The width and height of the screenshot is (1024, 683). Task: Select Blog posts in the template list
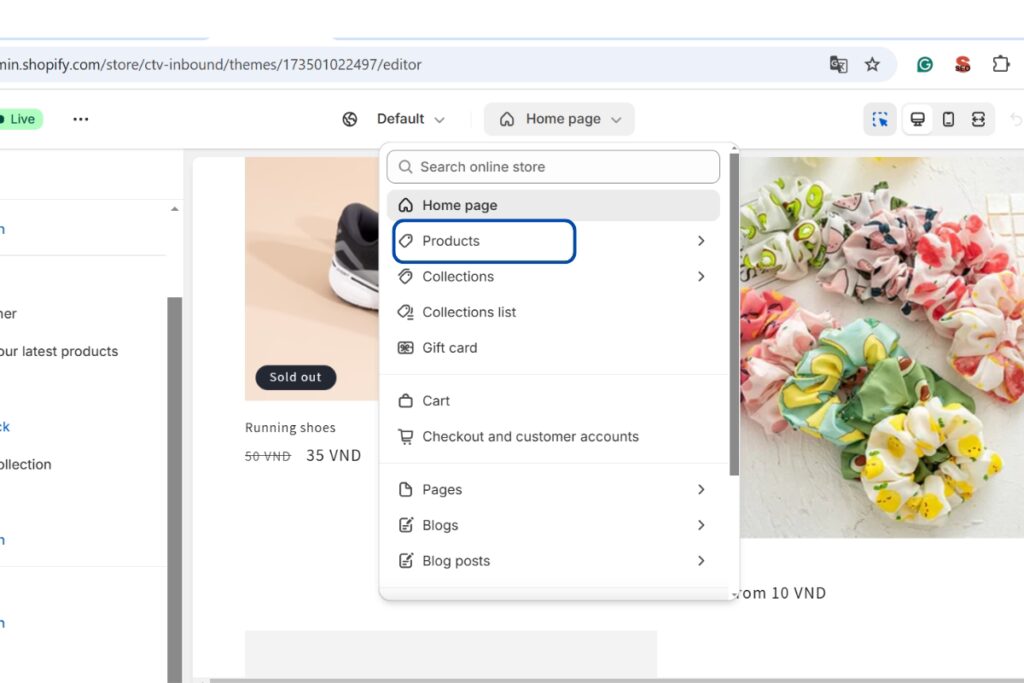tap(553, 560)
